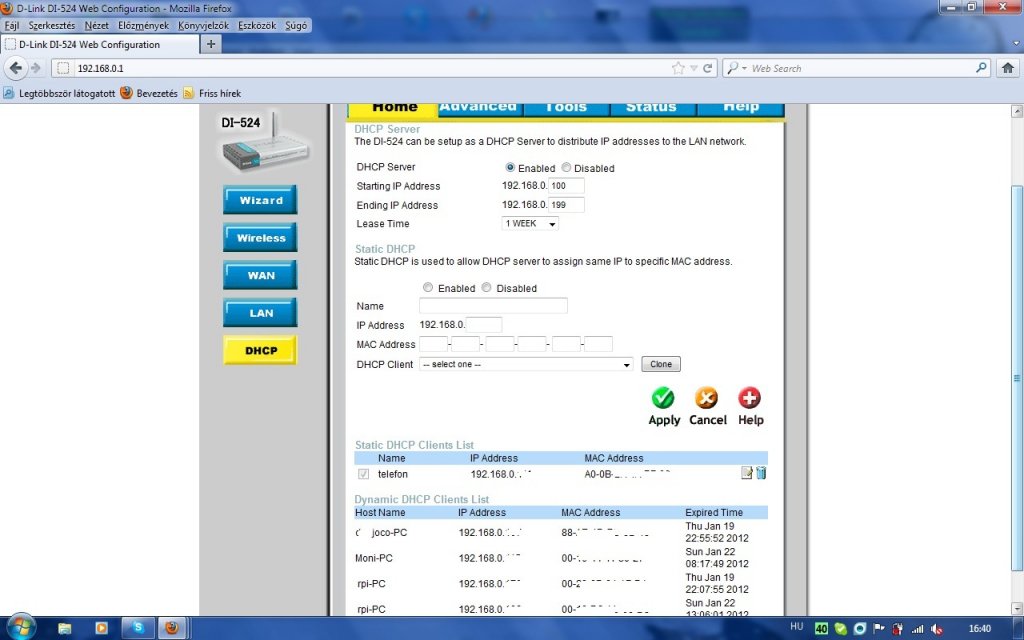Bookmark this page with the star icon
Viewport: 1024px width, 640px height.
[x=678, y=68]
